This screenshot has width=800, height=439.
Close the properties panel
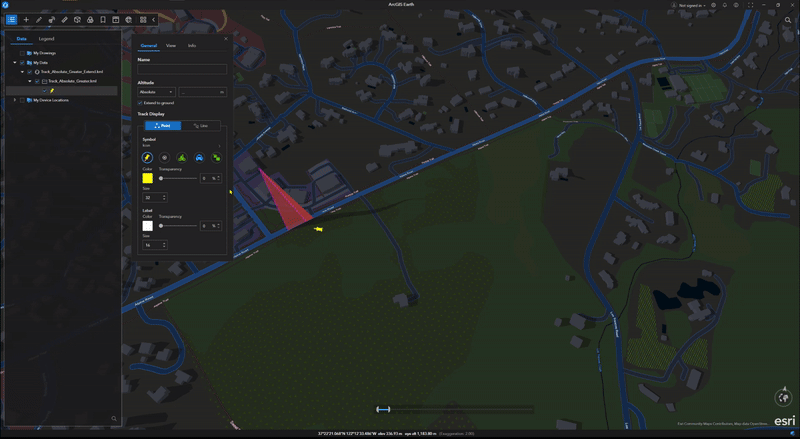[x=226, y=39]
